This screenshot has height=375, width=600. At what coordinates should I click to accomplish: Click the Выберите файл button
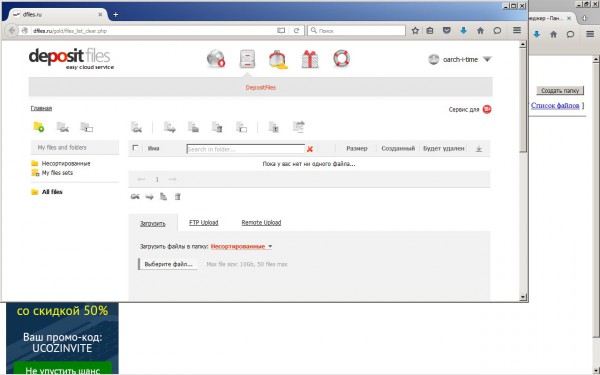click(x=168, y=264)
